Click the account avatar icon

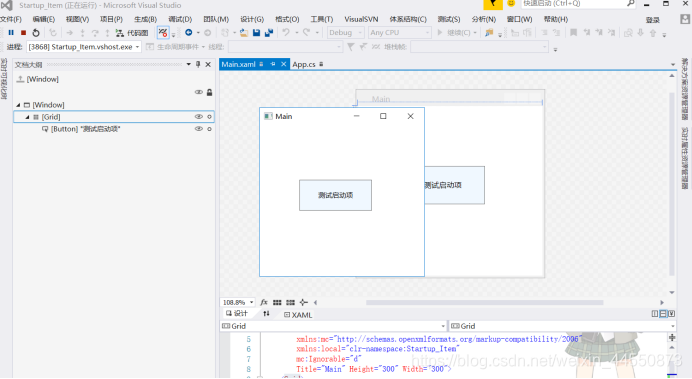pos(684,19)
